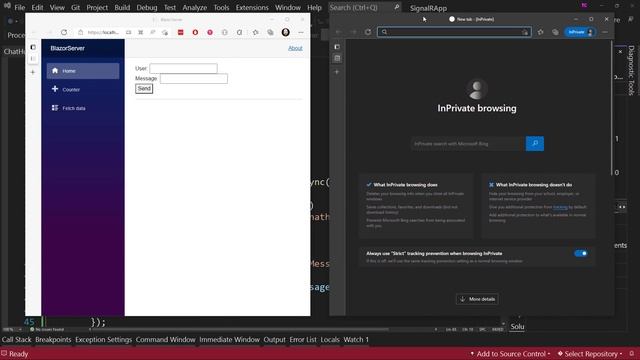Open favorites in the BlazorServer browser window
Screen dimensions: 640x360
point(256,32)
